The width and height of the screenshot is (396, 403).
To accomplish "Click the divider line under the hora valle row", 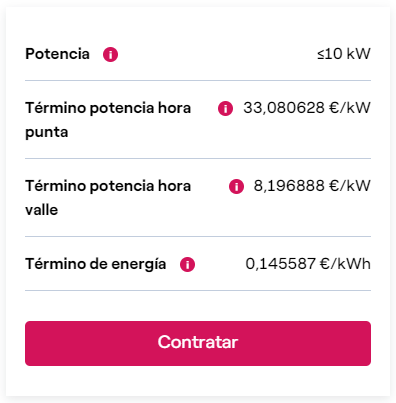I will [x=198, y=236].
